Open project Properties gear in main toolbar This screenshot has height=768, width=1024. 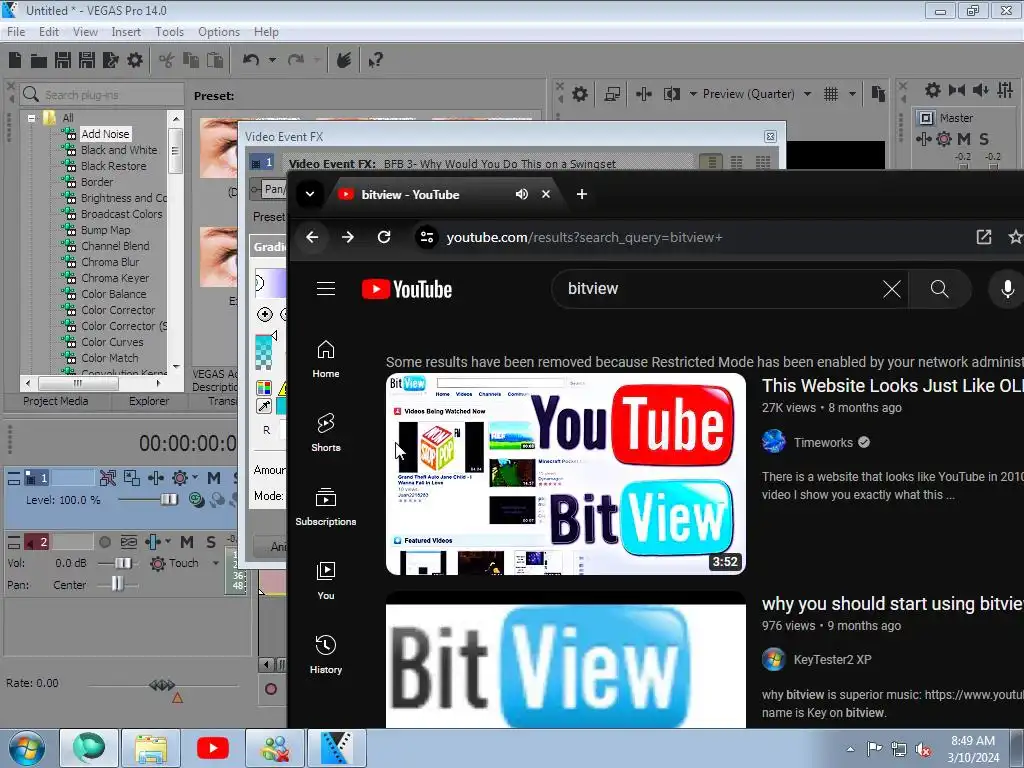click(135, 61)
